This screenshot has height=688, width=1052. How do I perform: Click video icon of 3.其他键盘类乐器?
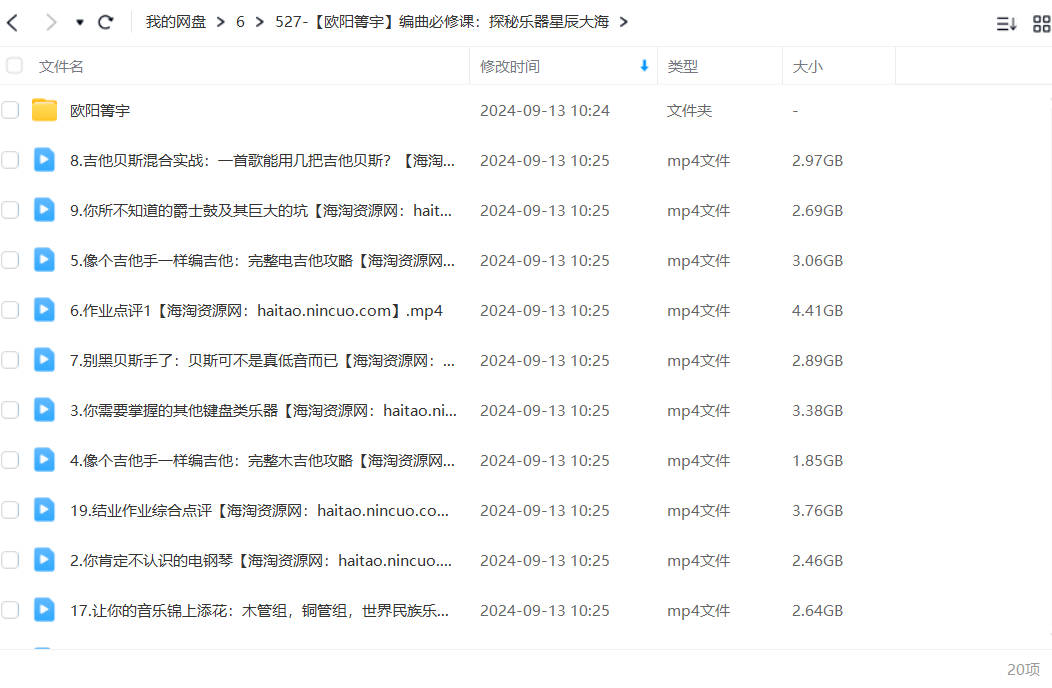click(44, 409)
